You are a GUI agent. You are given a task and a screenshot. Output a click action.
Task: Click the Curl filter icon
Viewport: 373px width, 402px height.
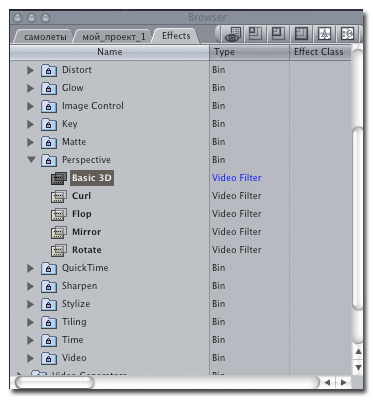coord(59,196)
